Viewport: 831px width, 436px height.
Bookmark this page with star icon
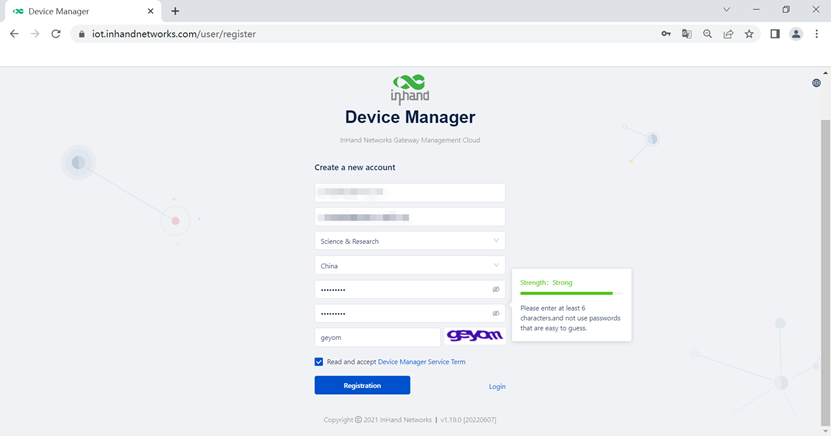[749, 34]
